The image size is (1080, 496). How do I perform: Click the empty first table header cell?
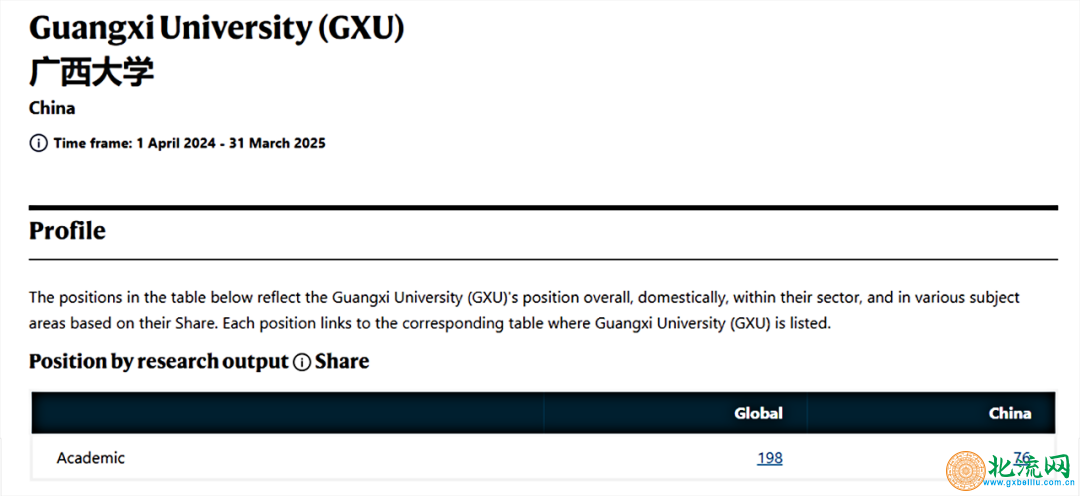tap(288, 413)
